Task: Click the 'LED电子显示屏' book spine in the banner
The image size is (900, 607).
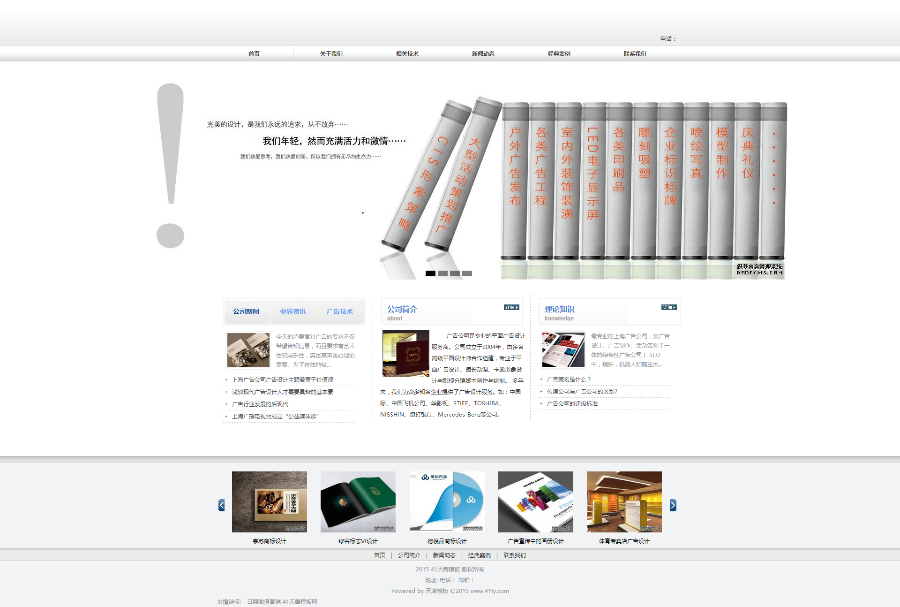Action: pos(593,181)
